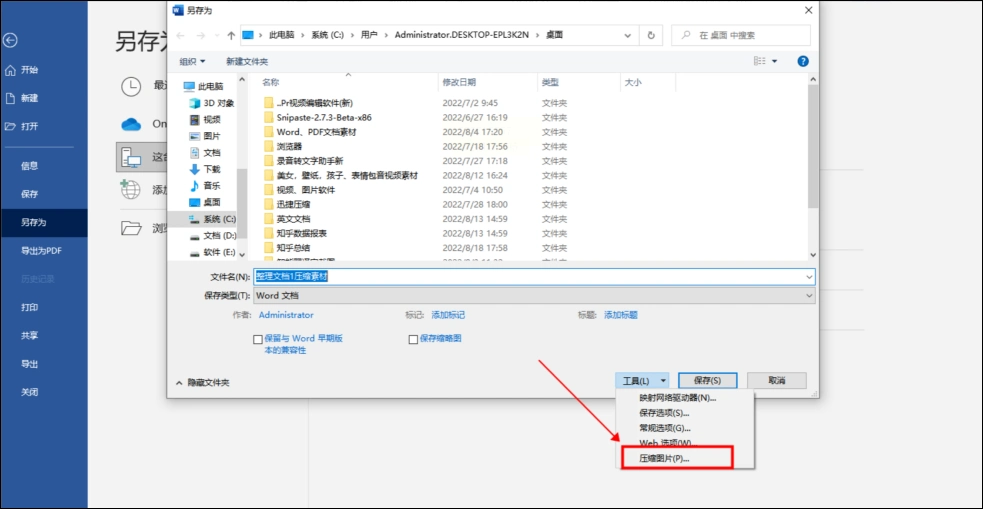983x509 pixels.
Task: Open the 保存类型 Word 文档 dropdown
Action: [534, 295]
